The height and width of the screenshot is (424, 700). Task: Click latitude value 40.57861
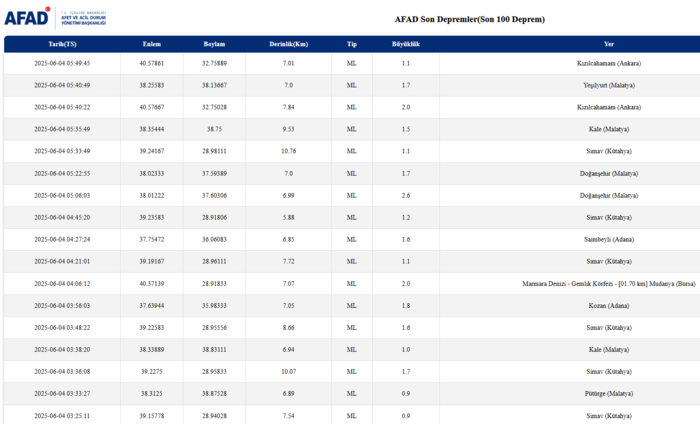(x=152, y=63)
